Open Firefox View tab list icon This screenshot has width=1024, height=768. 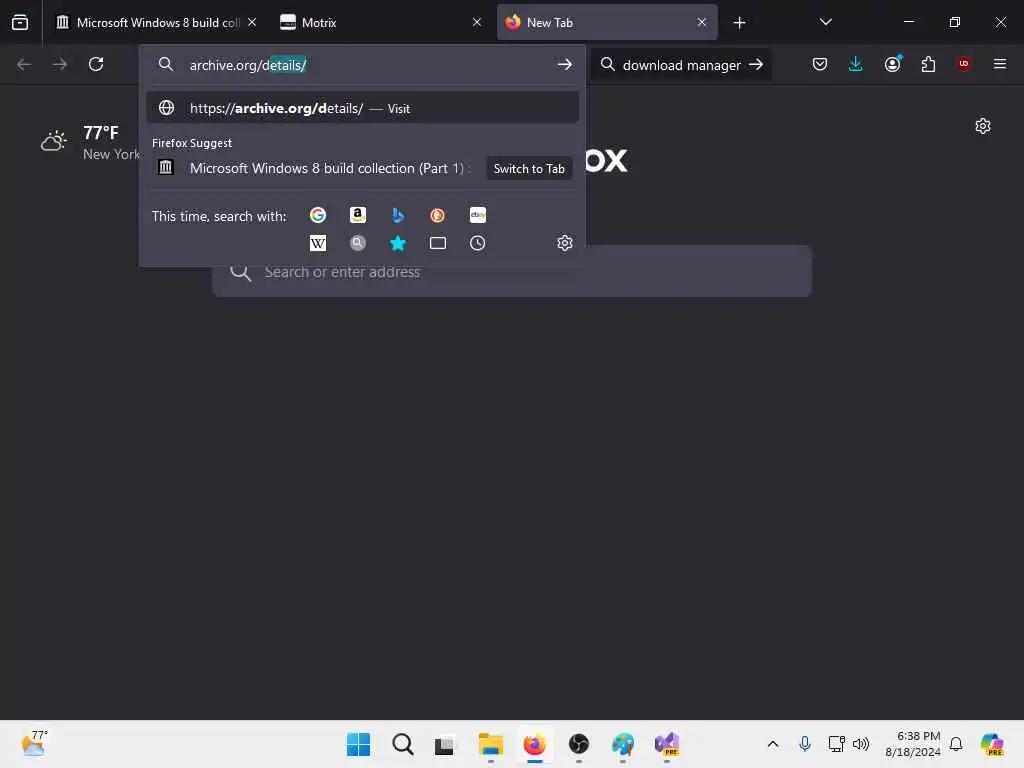[x=20, y=22]
